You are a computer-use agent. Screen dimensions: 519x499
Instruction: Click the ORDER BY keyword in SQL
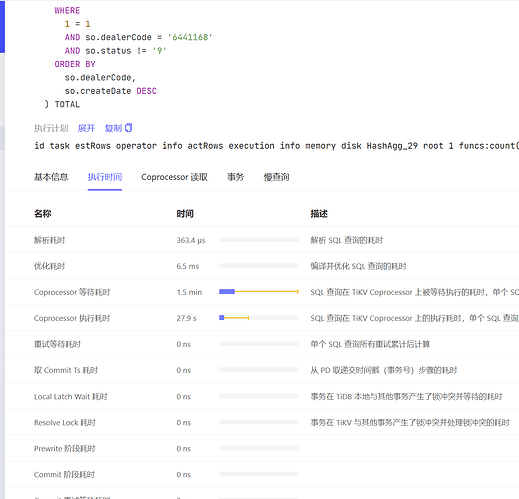click(x=75, y=64)
